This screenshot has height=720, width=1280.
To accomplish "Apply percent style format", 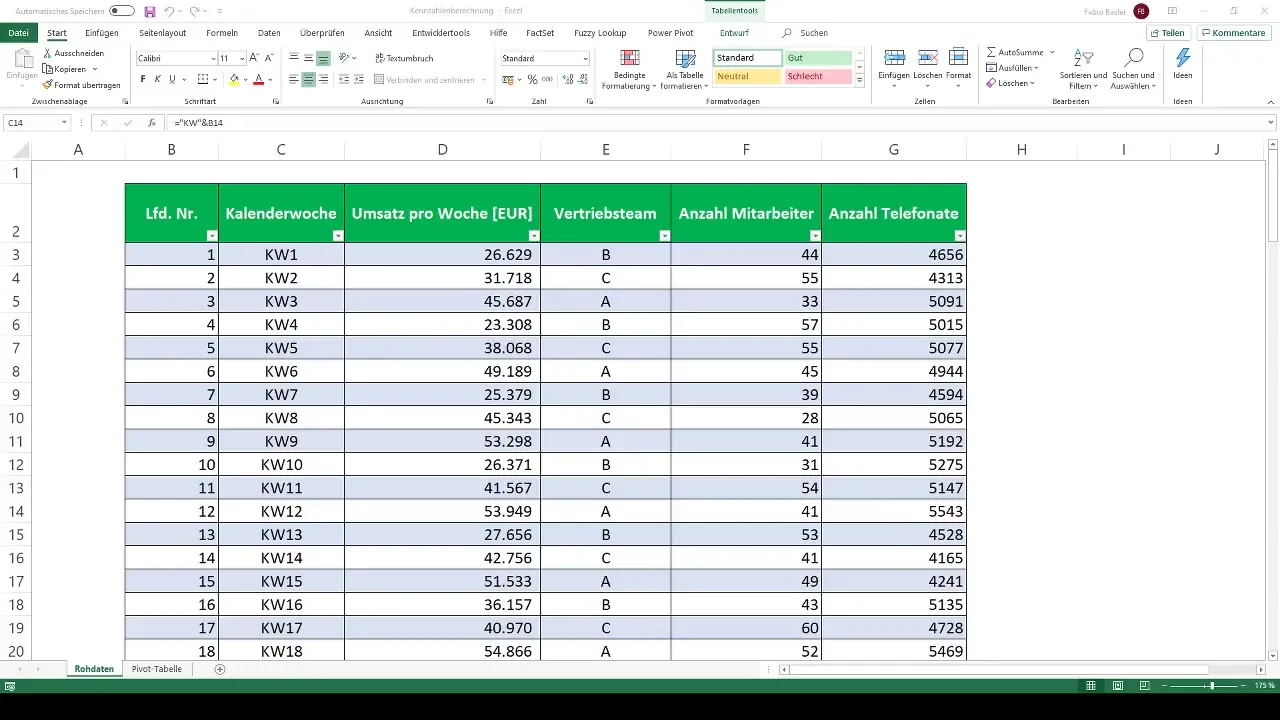I will point(532,79).
